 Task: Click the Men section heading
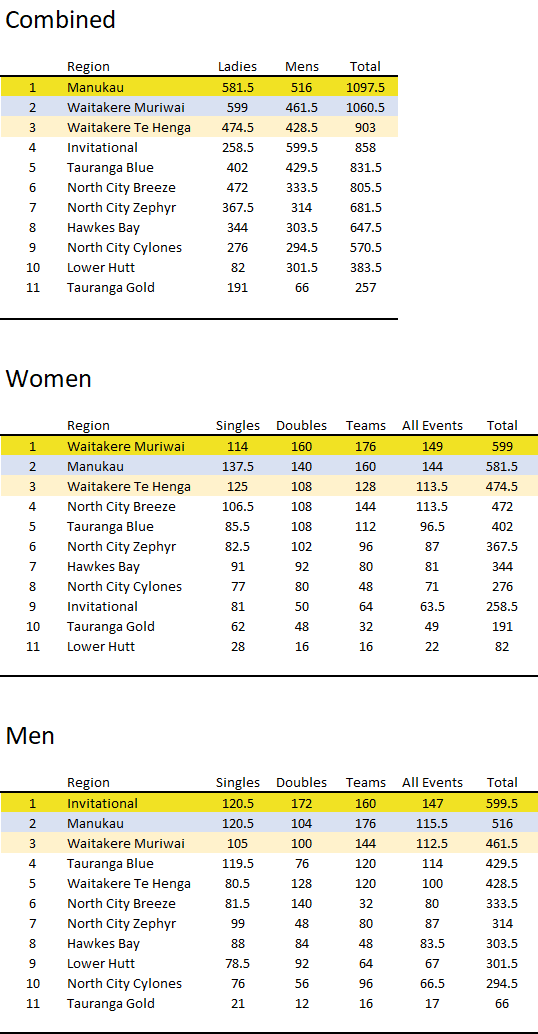pyautogui.click(x=30, y=736)
